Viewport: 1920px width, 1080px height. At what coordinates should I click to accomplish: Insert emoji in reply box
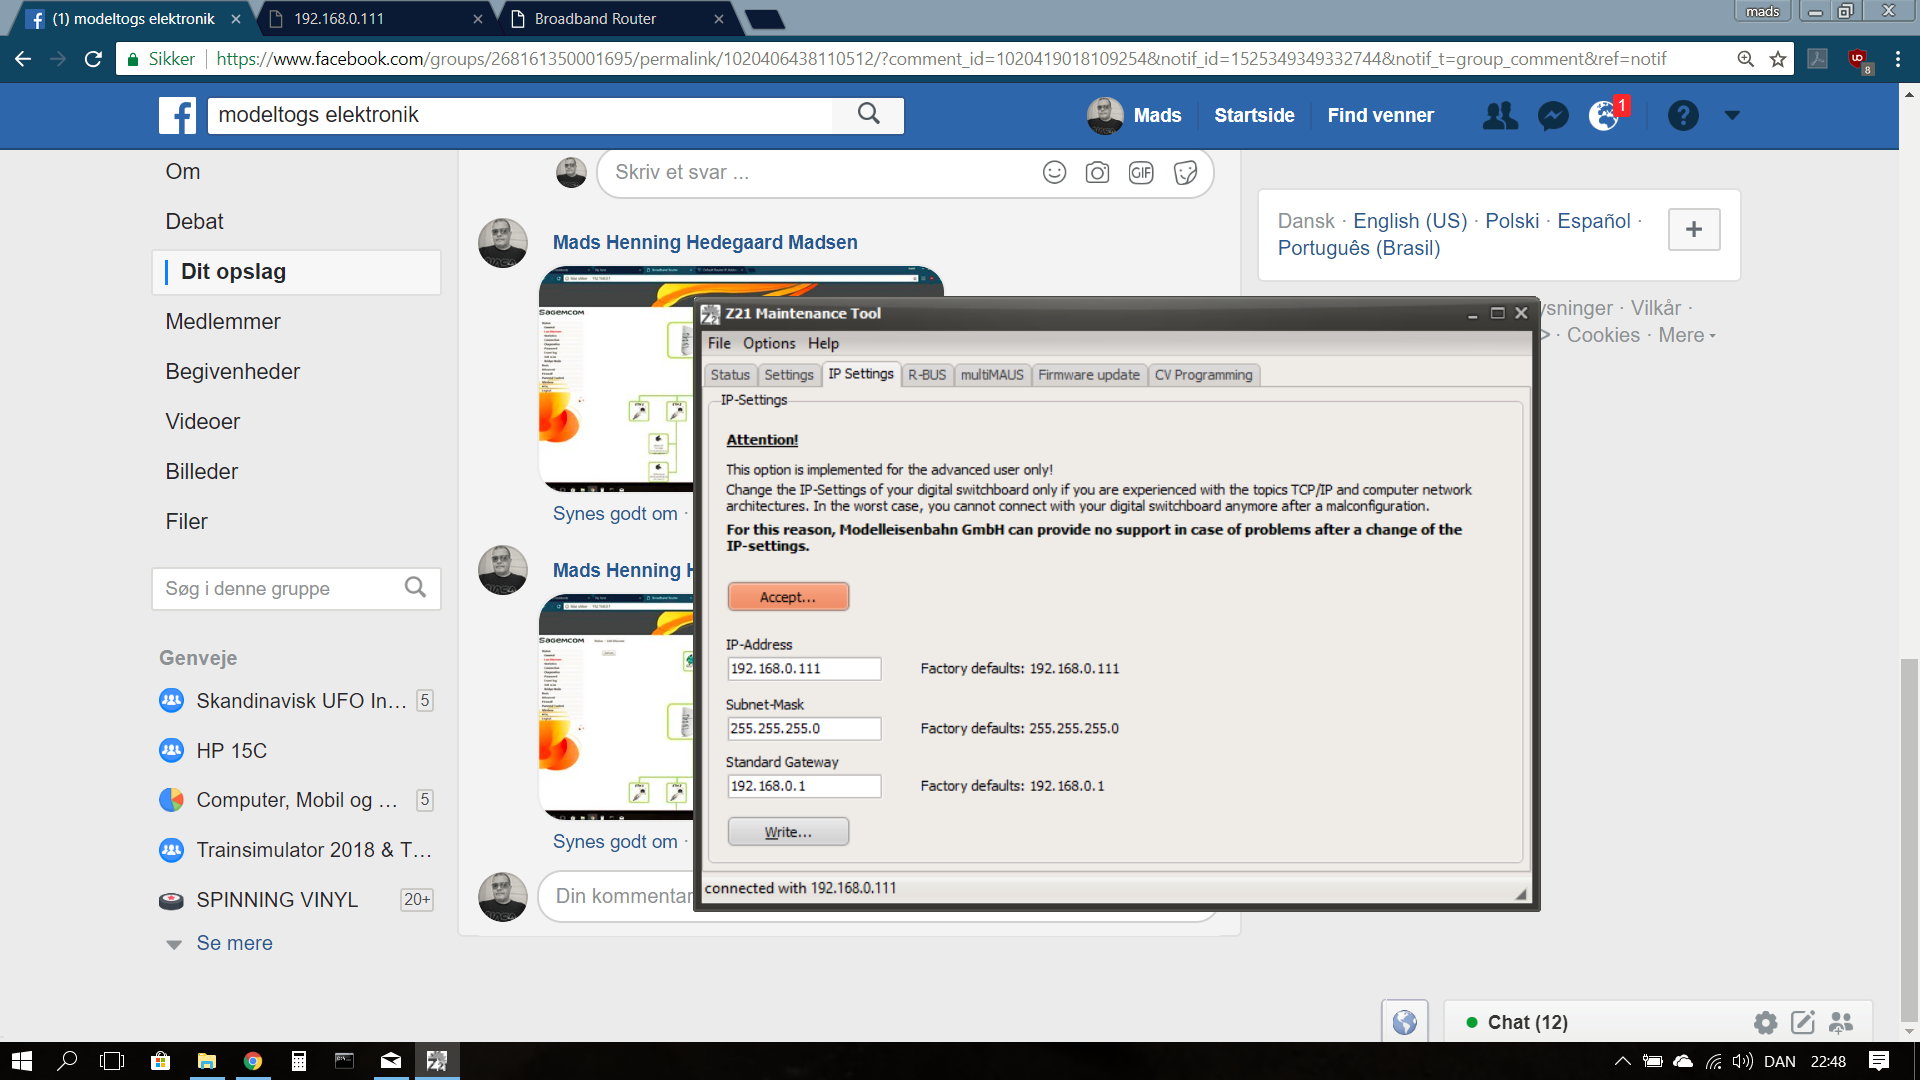coord(1054,172)
